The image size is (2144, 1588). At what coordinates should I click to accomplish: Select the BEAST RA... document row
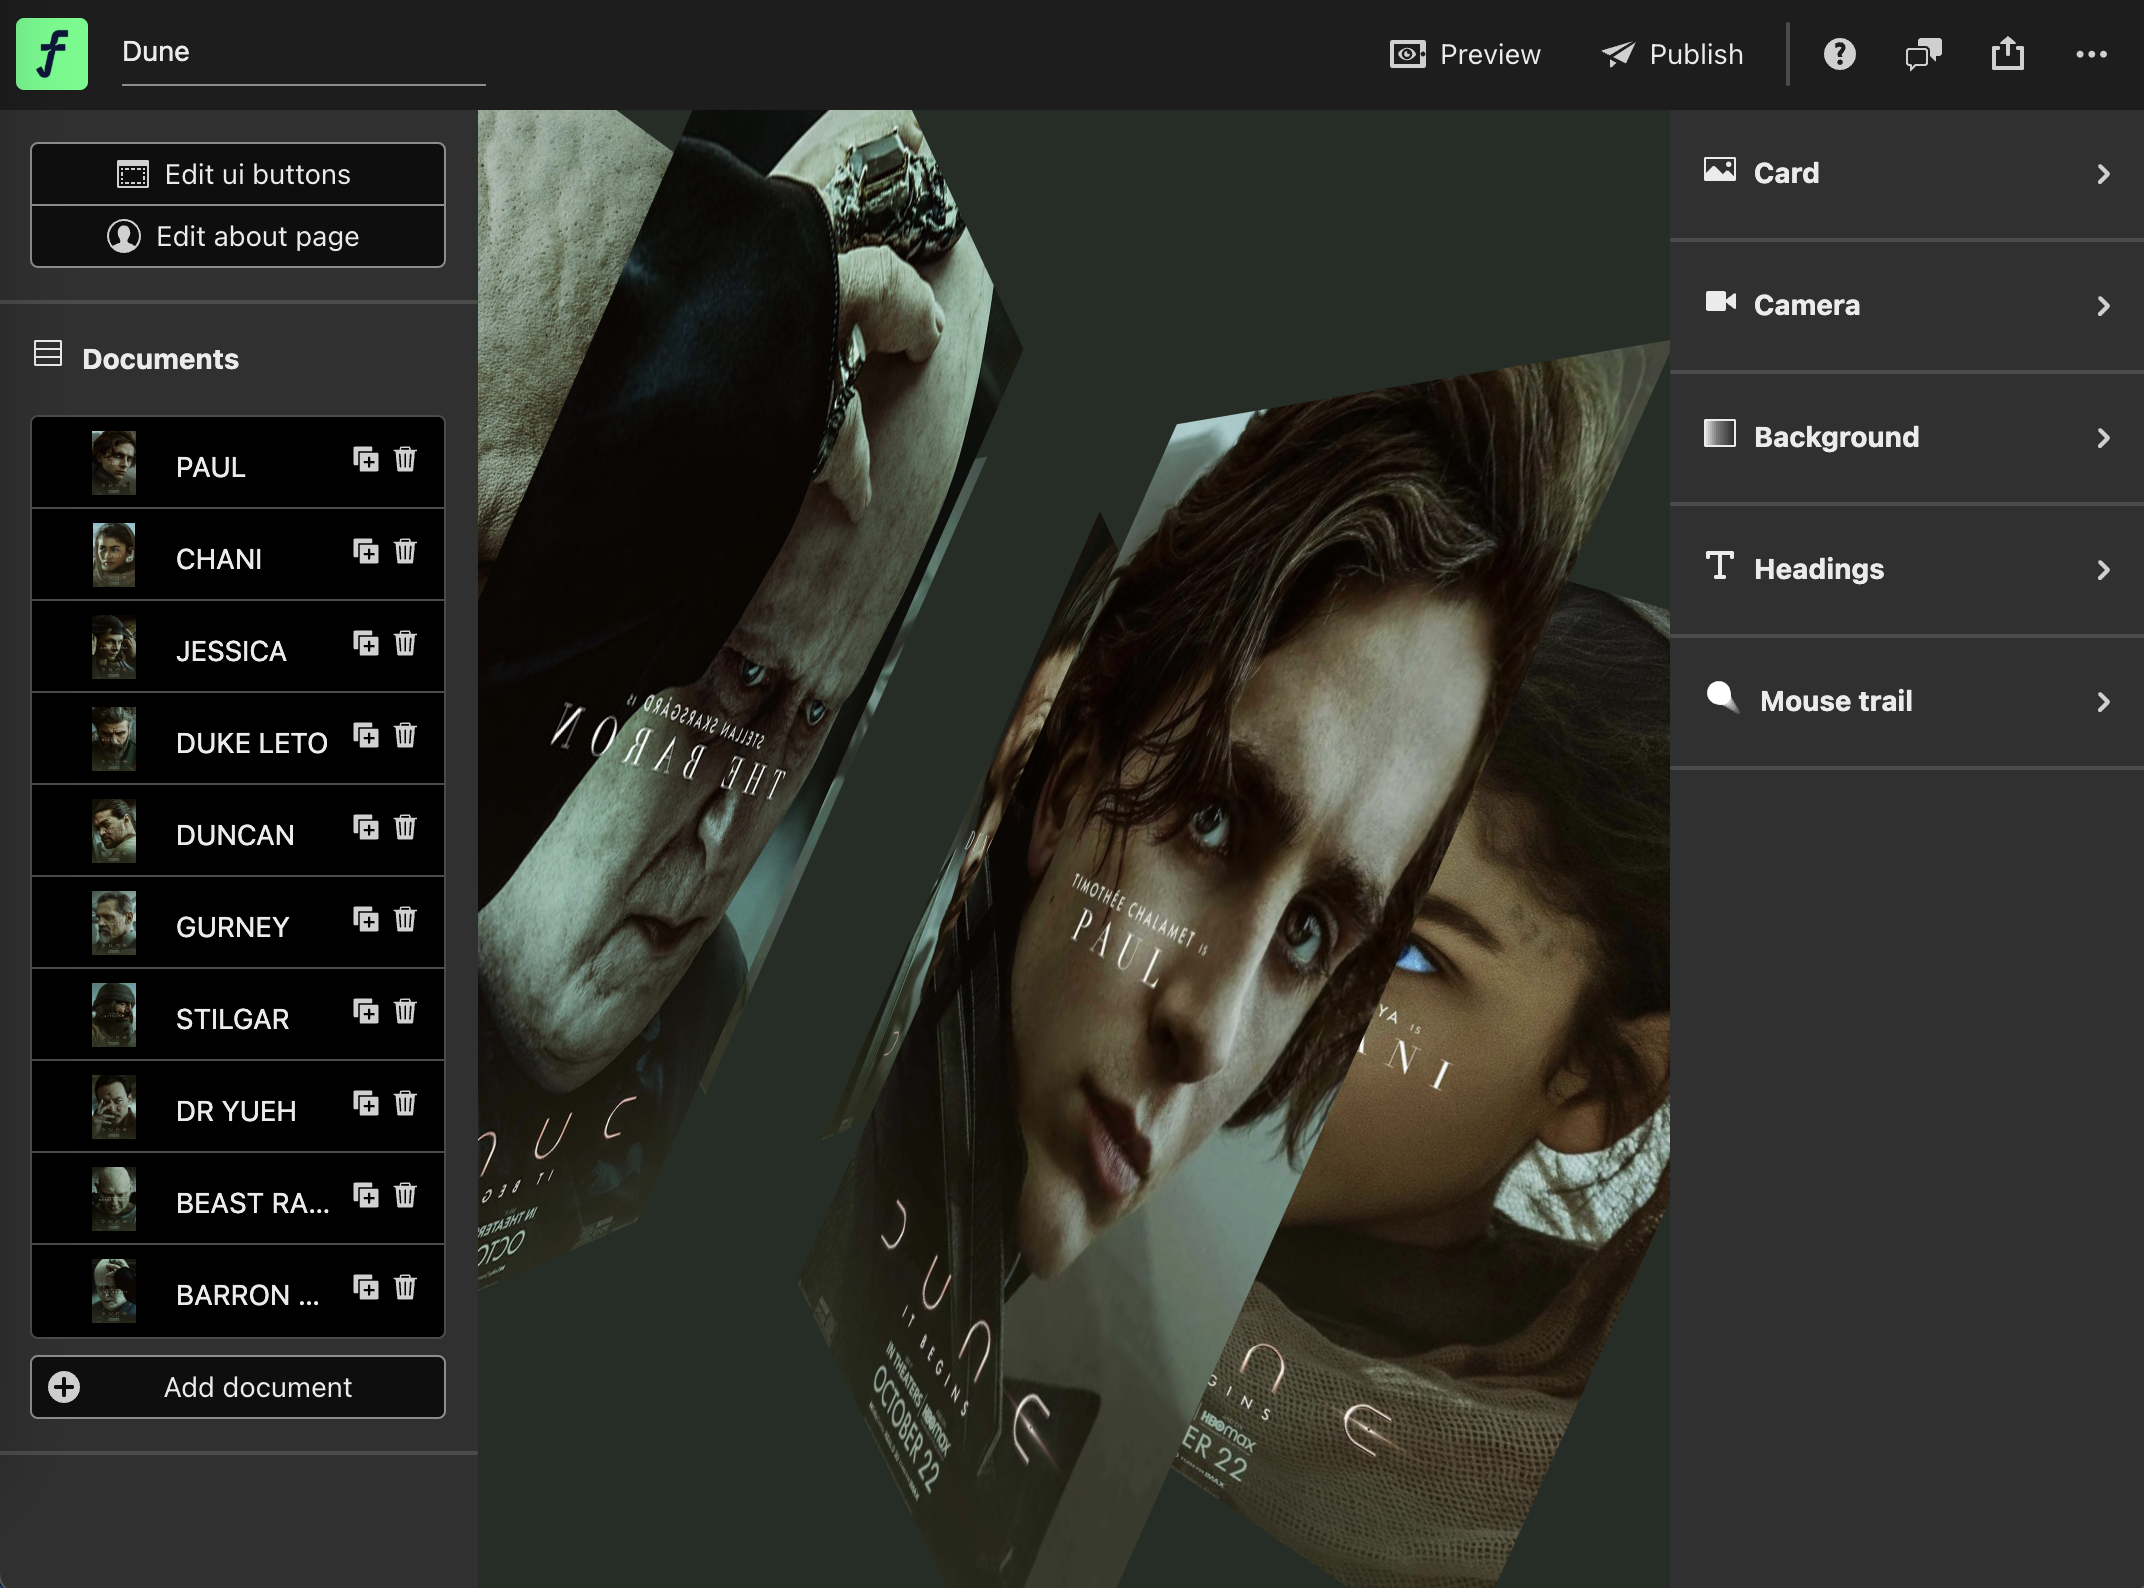click(238, 1199)
